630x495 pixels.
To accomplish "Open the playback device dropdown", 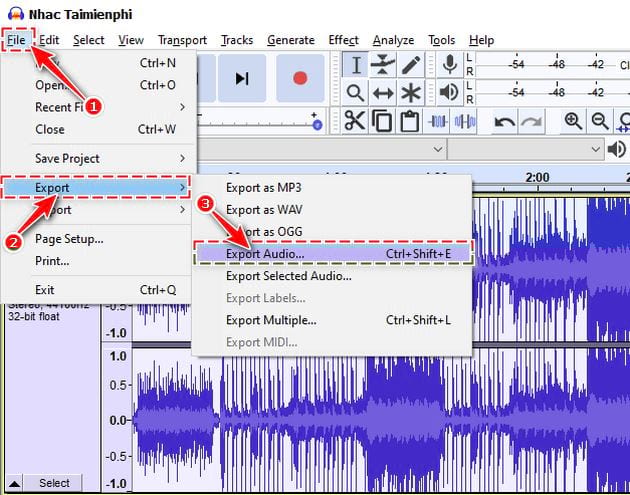I will [526, 149].
